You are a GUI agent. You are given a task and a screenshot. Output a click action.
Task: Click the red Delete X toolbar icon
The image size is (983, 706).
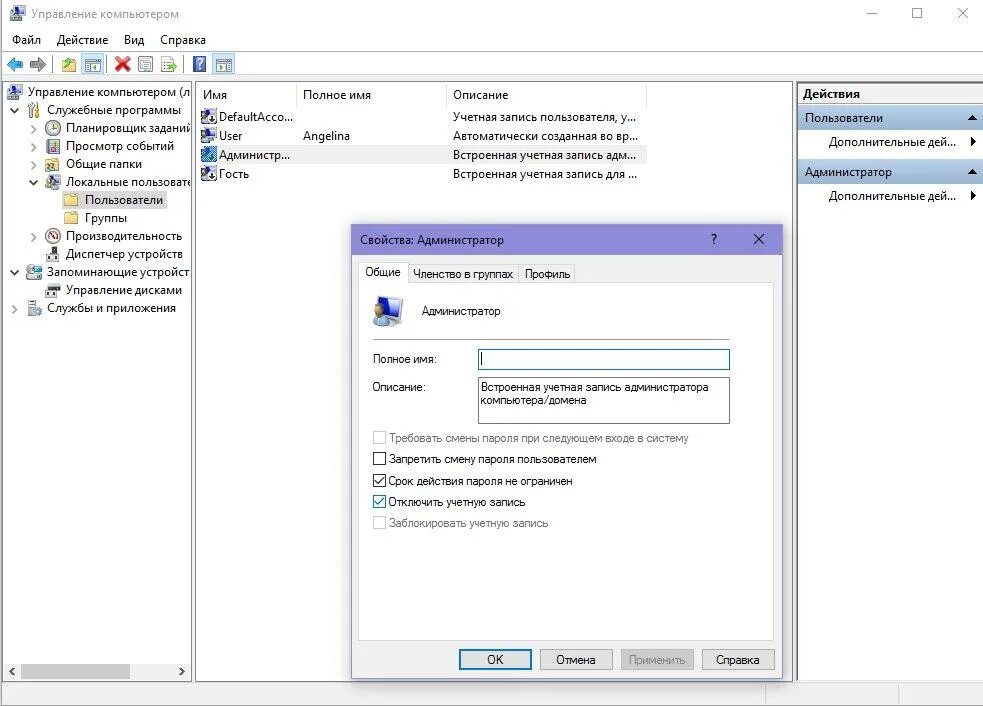(x=123, y=64)
